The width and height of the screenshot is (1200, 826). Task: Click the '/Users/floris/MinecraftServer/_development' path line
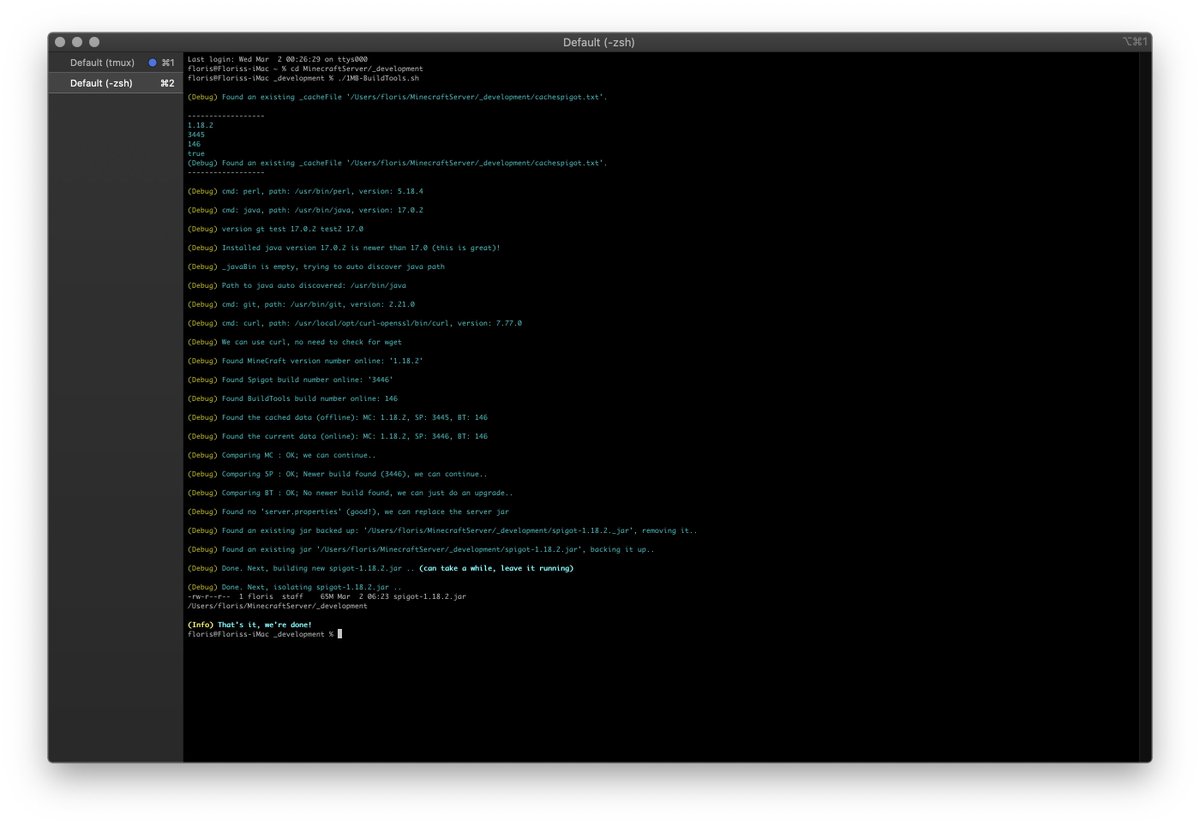pyautogui.click(x=277, y=606)
